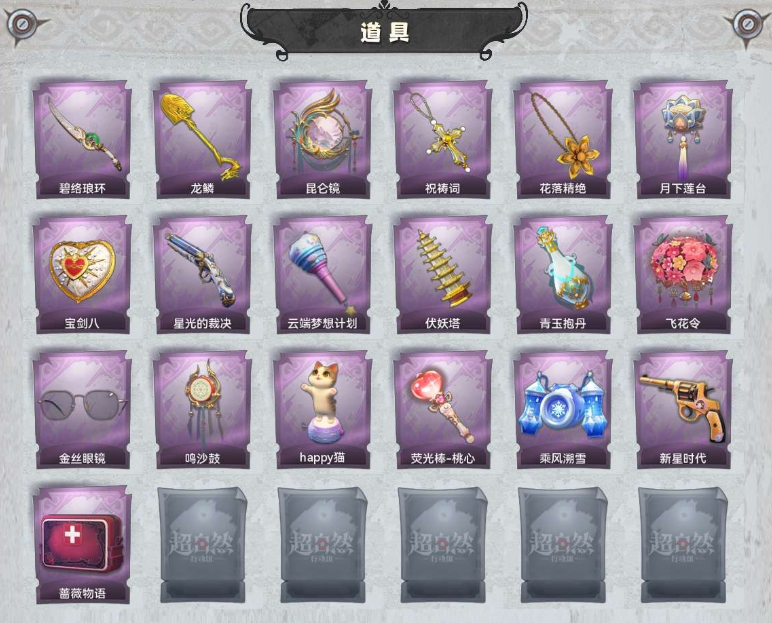Screen dimensions: 772x623
Task: Select the 飞花令 flower bouquet
Action: click(x=683, y=275)
